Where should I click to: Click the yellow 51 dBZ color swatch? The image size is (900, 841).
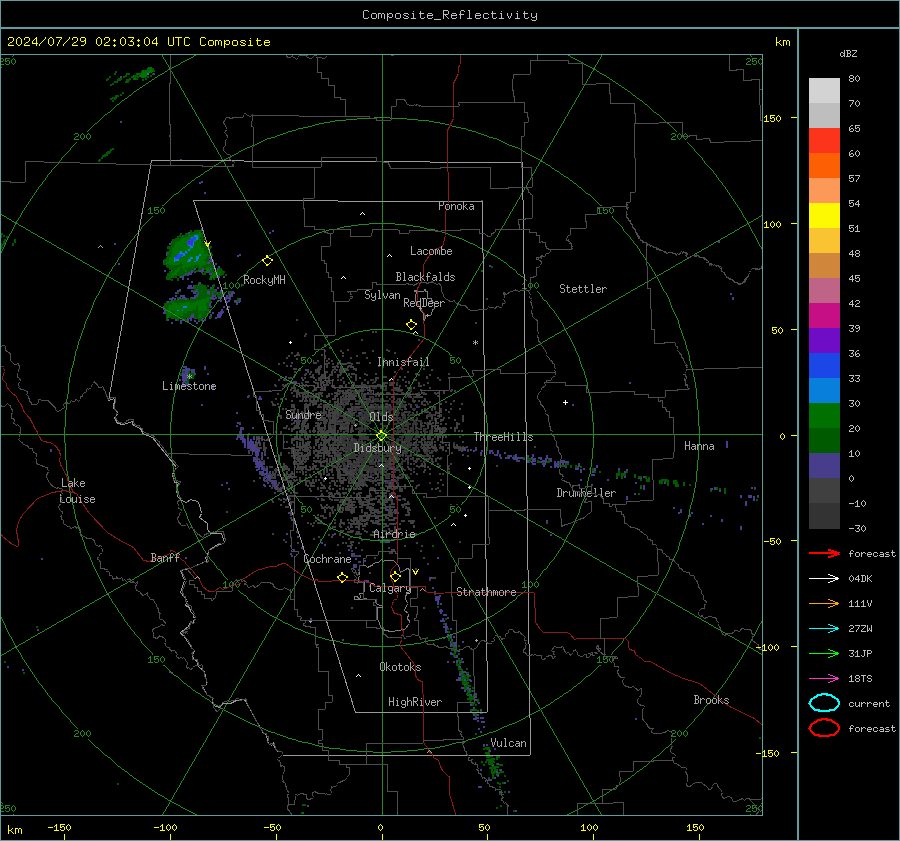[x=824, y=215]
